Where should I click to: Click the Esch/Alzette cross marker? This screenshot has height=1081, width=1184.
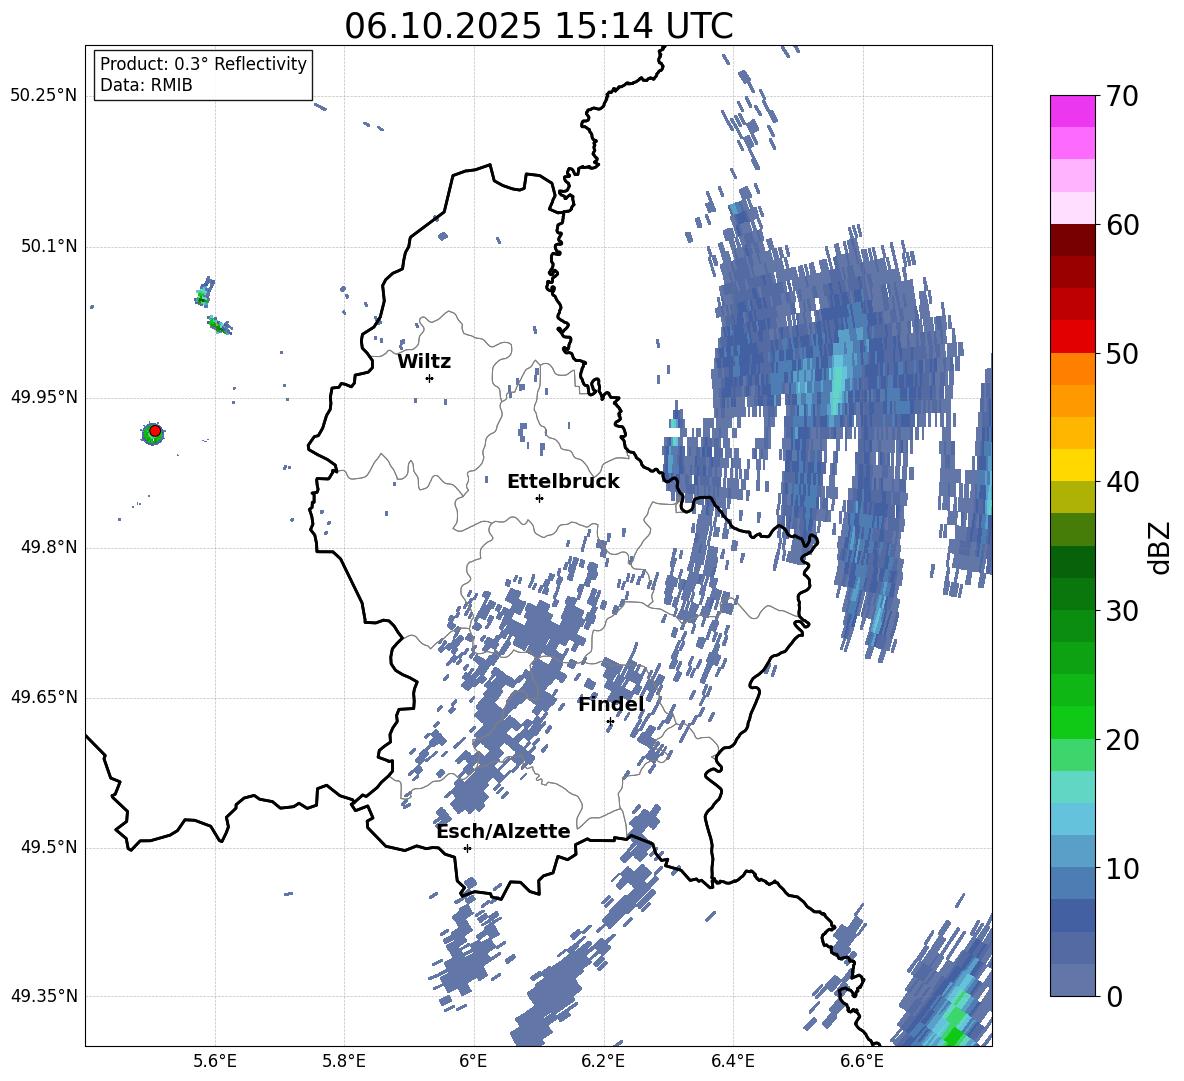point(467,848)
